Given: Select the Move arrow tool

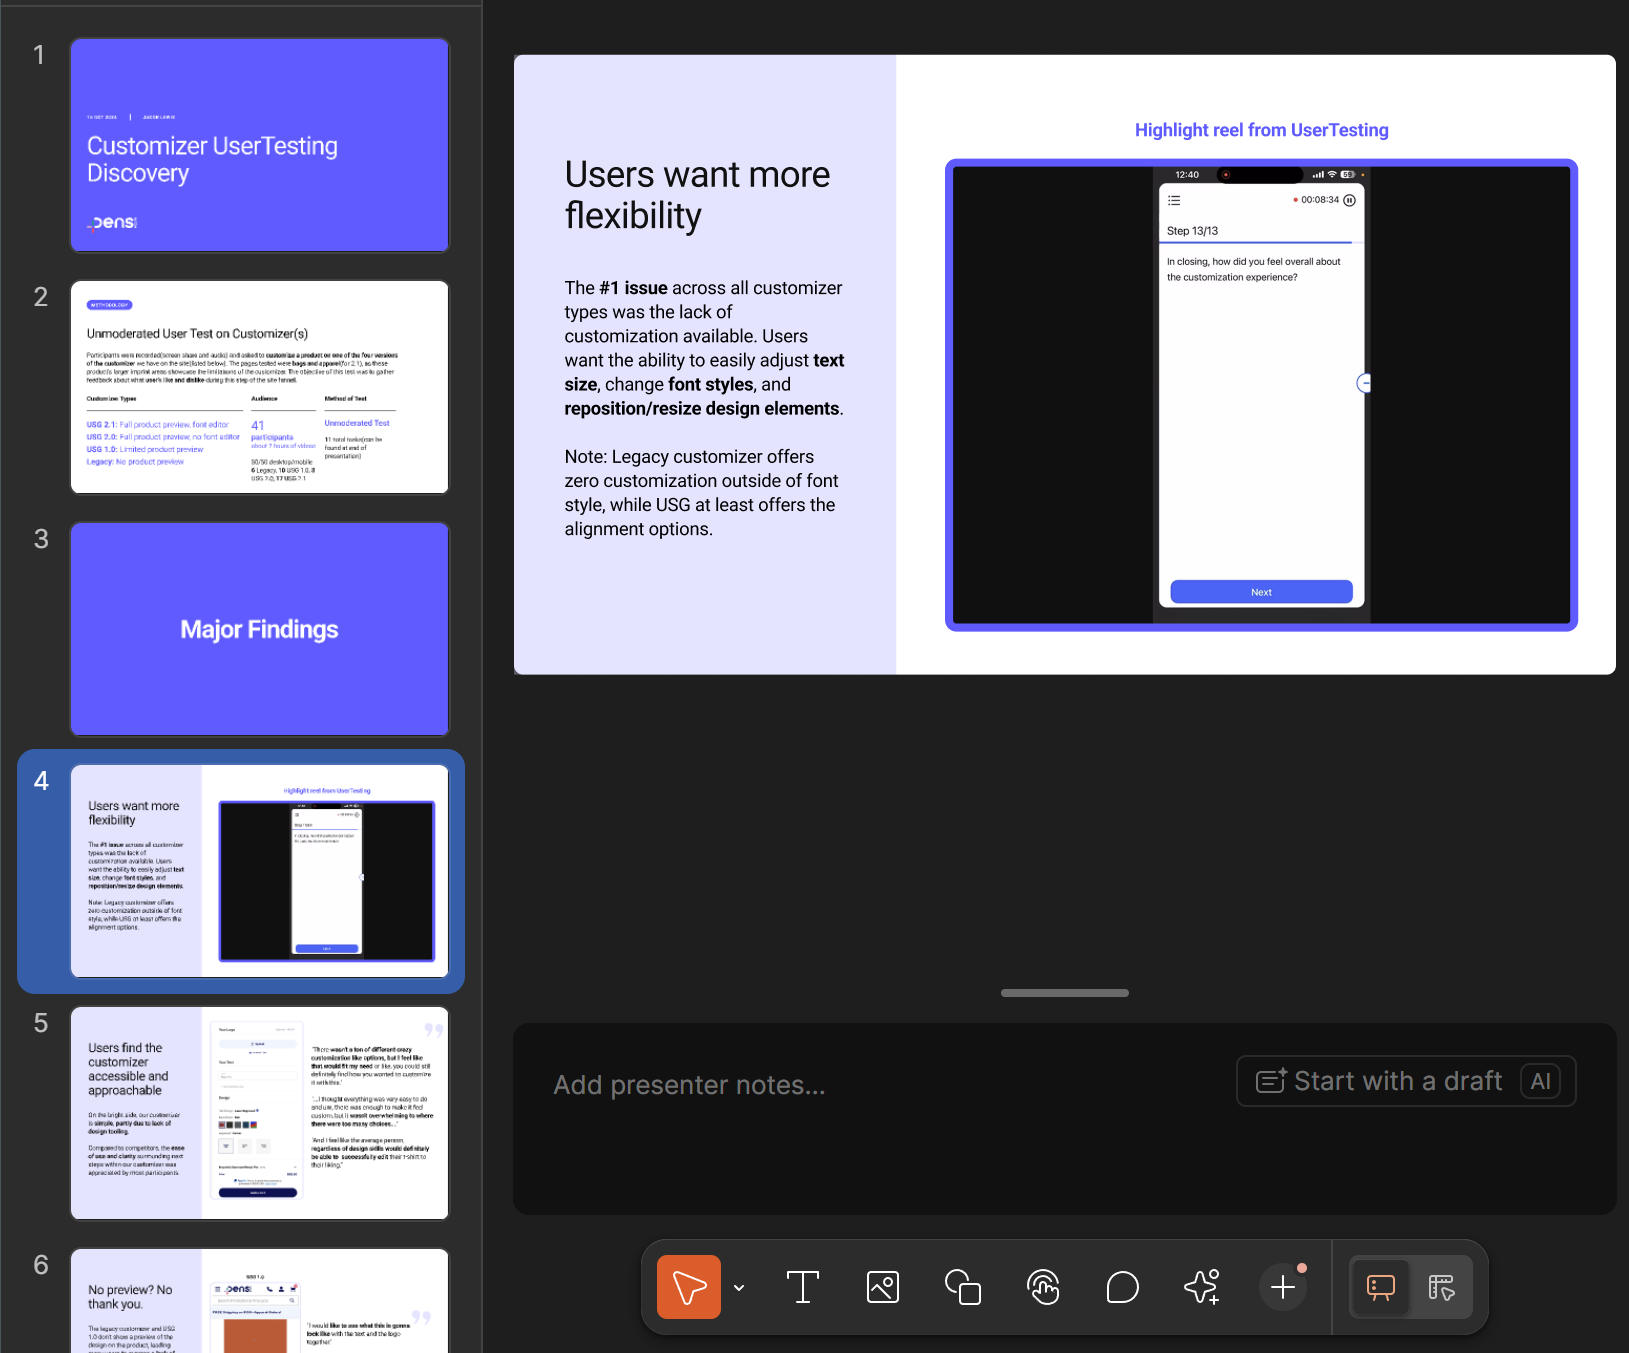Looking at the screenshot, I should pyautogui.click(x=688, y=1287).
